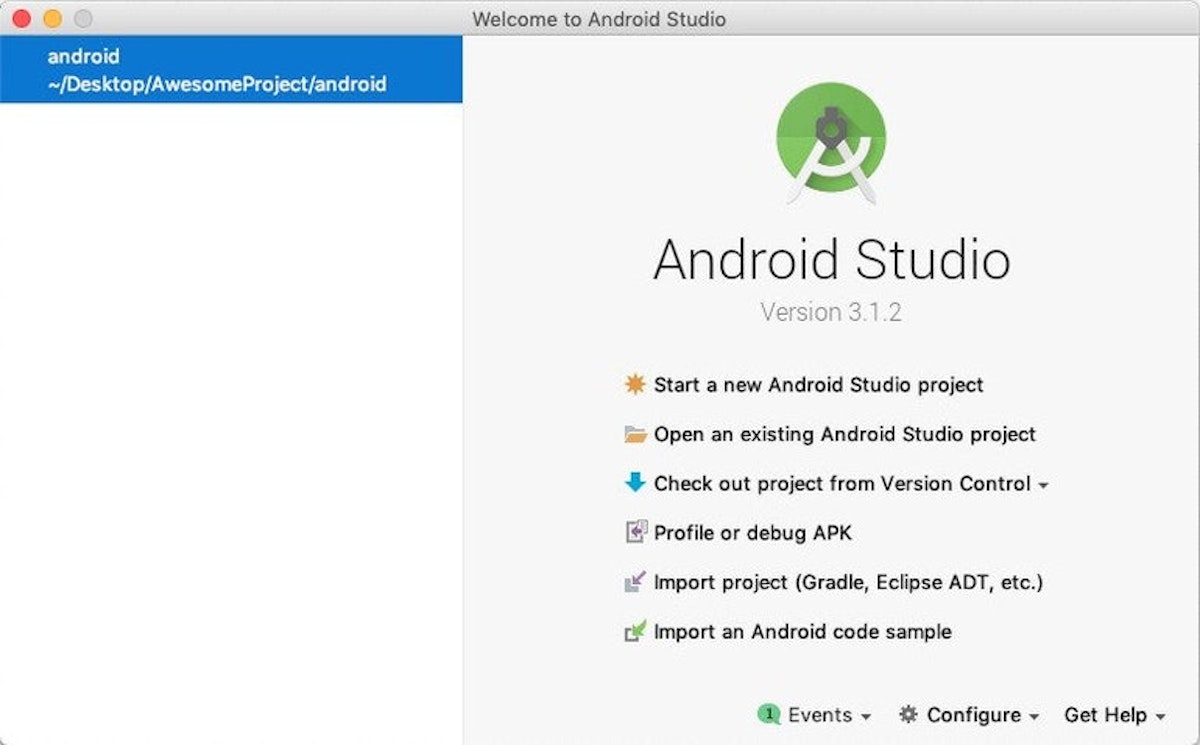Click Profile or debug APK
Viewport: 1200px width, 745px height.
click(751, 532)
